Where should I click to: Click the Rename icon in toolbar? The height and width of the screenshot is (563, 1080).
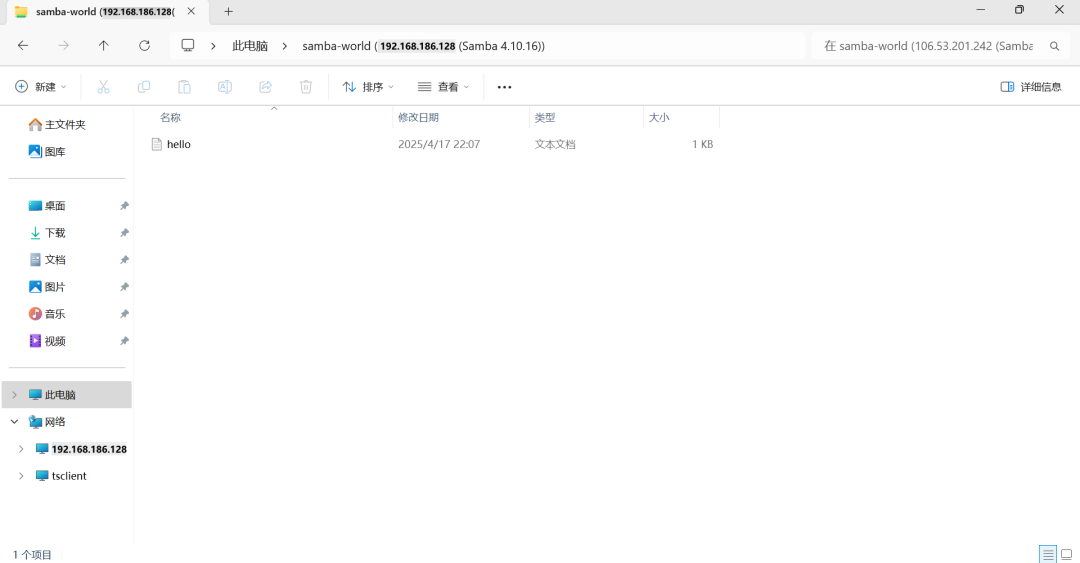(x=225, y=87)
